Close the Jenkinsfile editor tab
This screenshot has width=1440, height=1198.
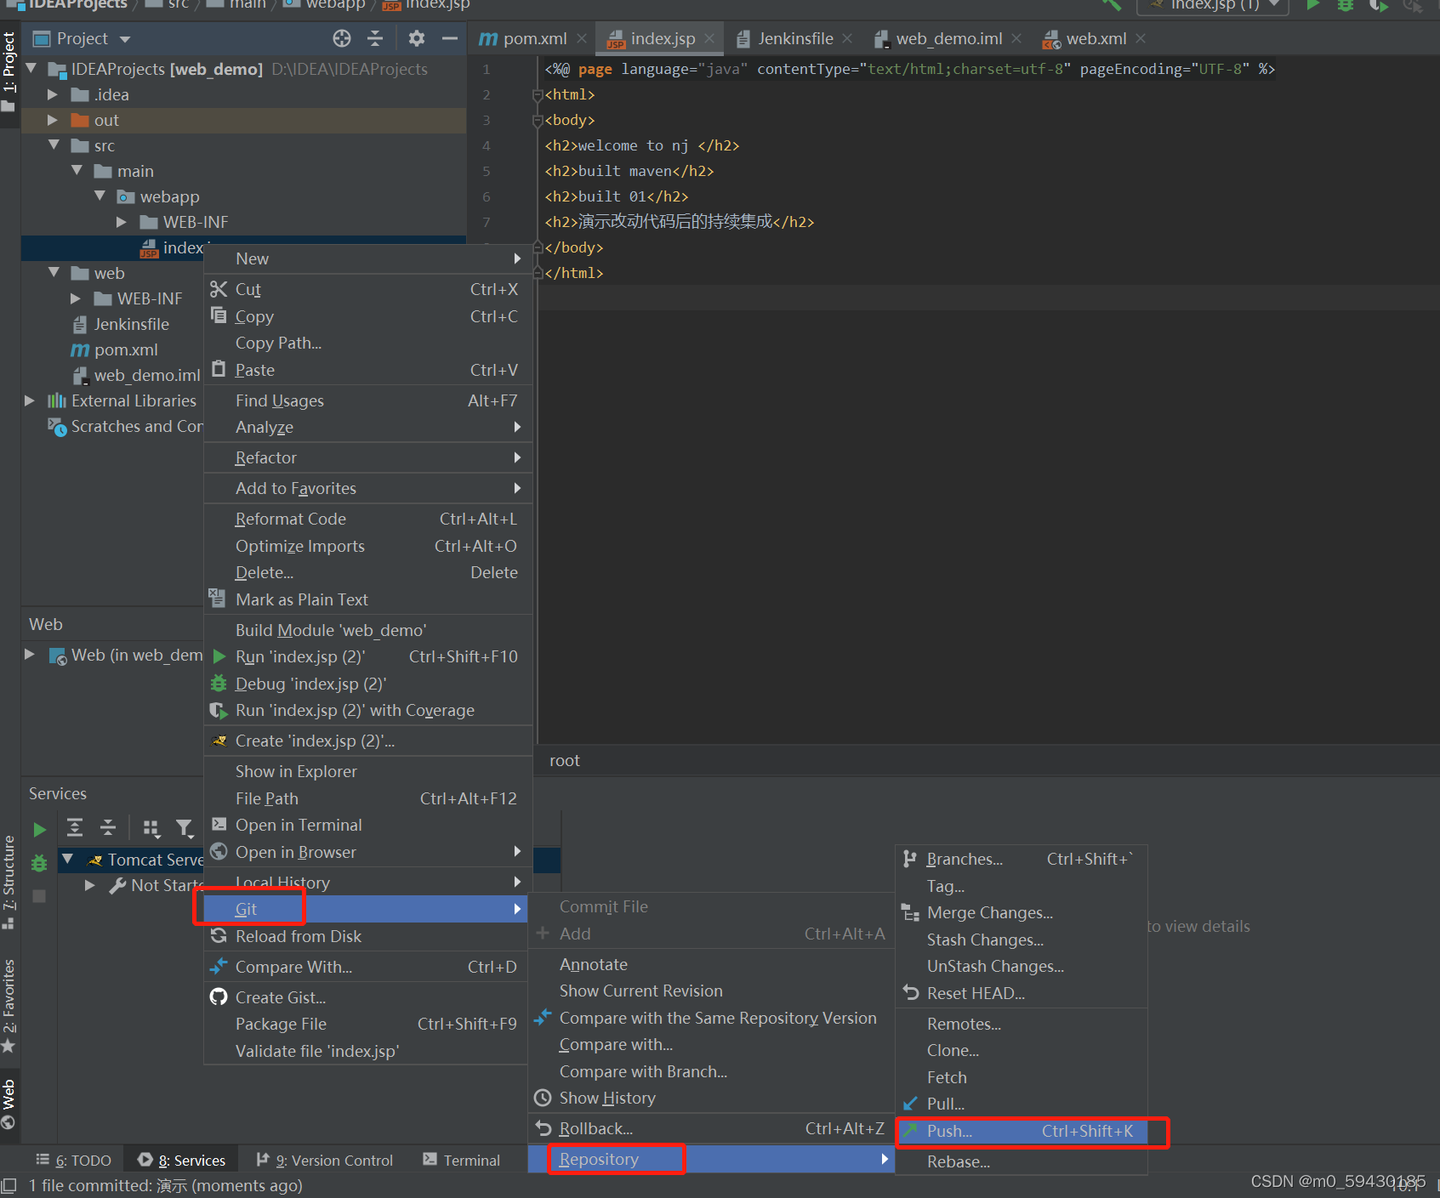(847, 39)
